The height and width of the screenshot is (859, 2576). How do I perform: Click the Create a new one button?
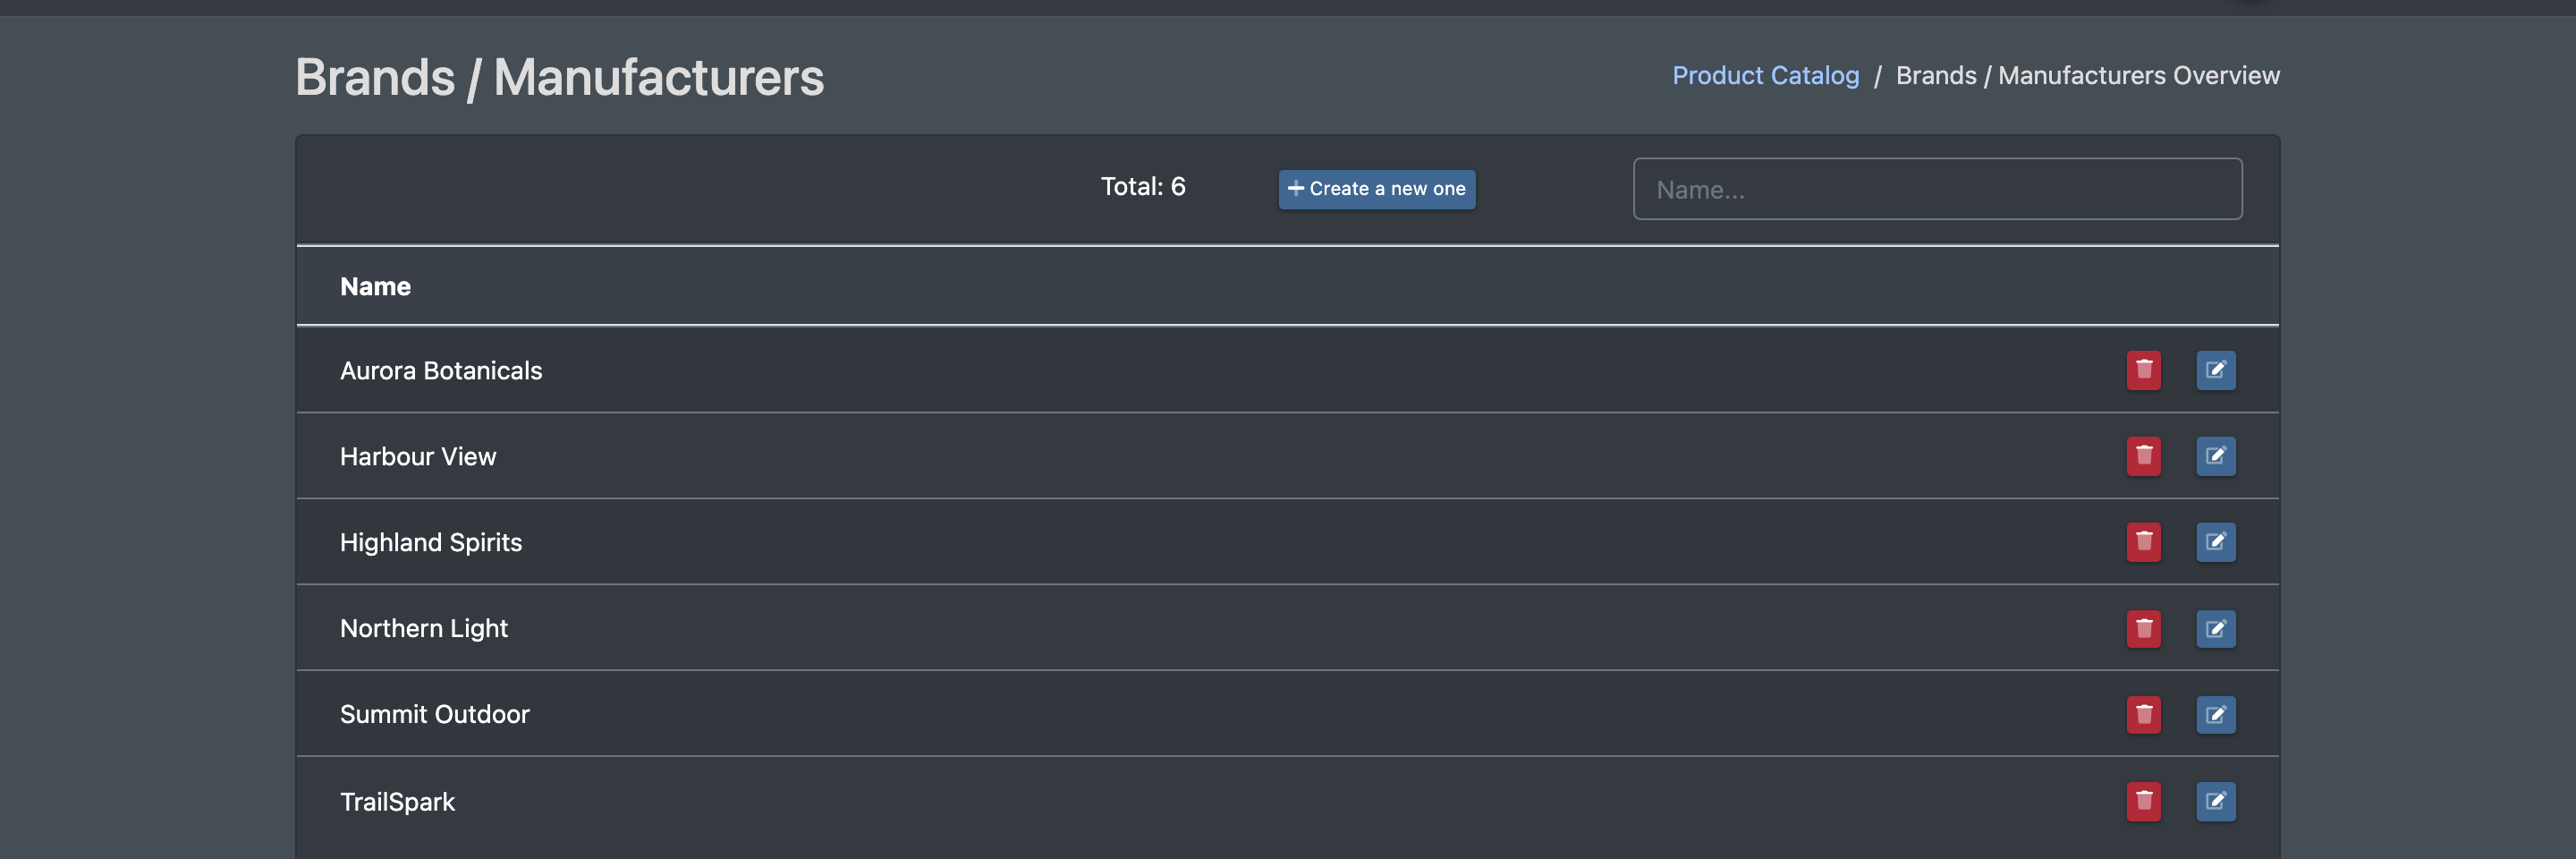1376,189
